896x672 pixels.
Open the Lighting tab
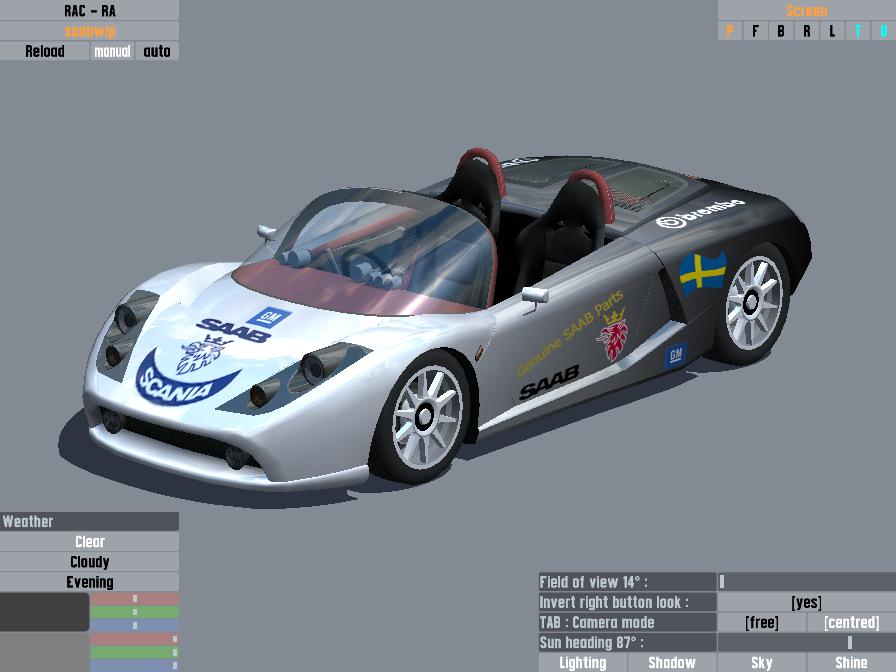point(583,663)
